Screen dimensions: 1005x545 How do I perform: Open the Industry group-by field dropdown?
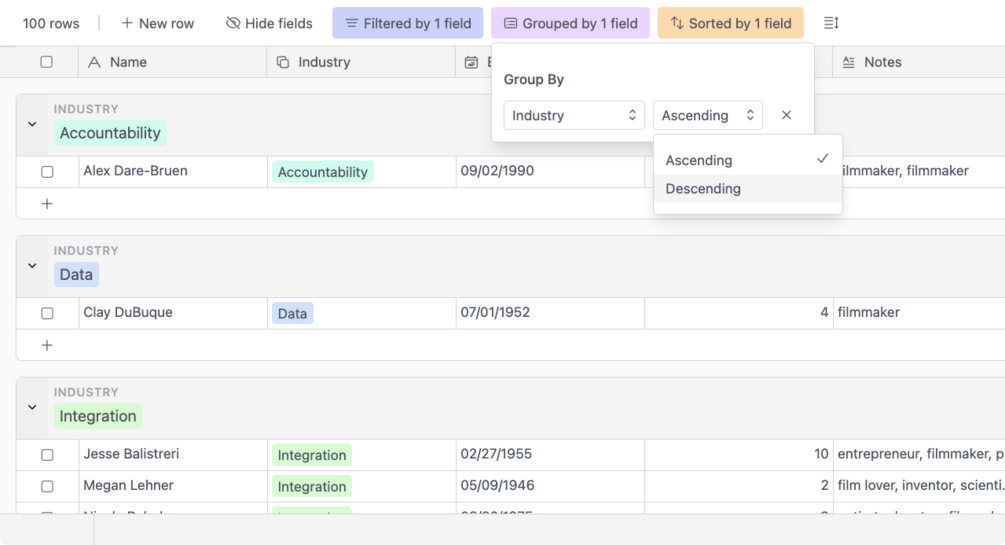click(x=573, y=115)
